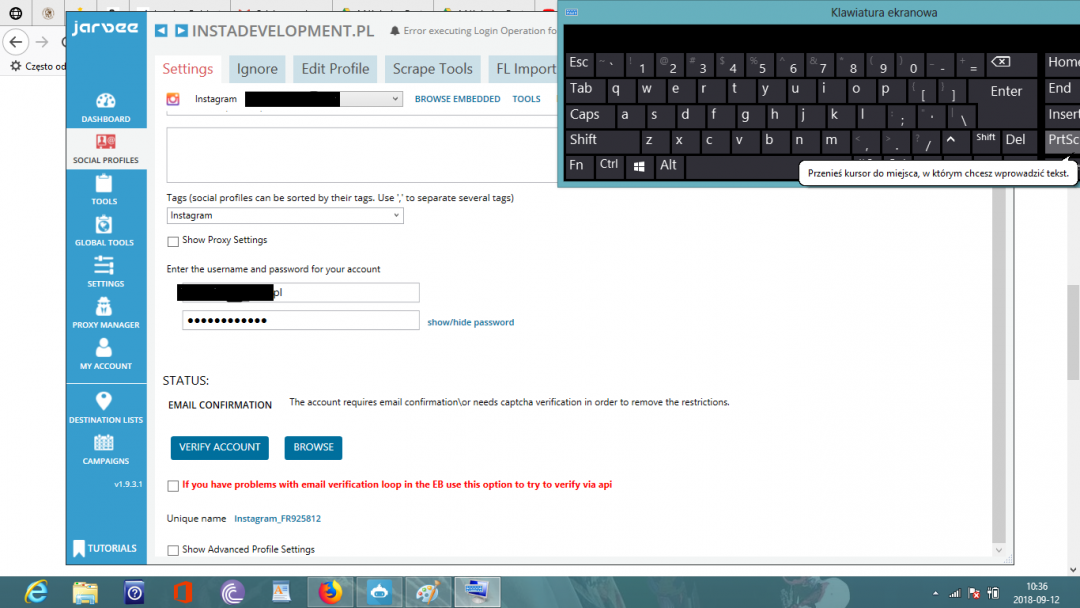Open the Scrape Tools tab
This screenshot has width=1080, height=608.
[x=432, y=69]
